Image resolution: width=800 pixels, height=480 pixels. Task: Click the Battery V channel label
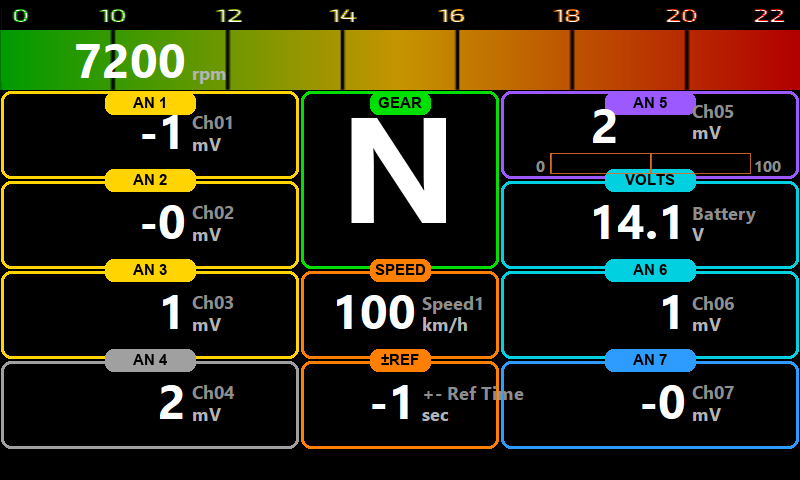tap(723, 224)
